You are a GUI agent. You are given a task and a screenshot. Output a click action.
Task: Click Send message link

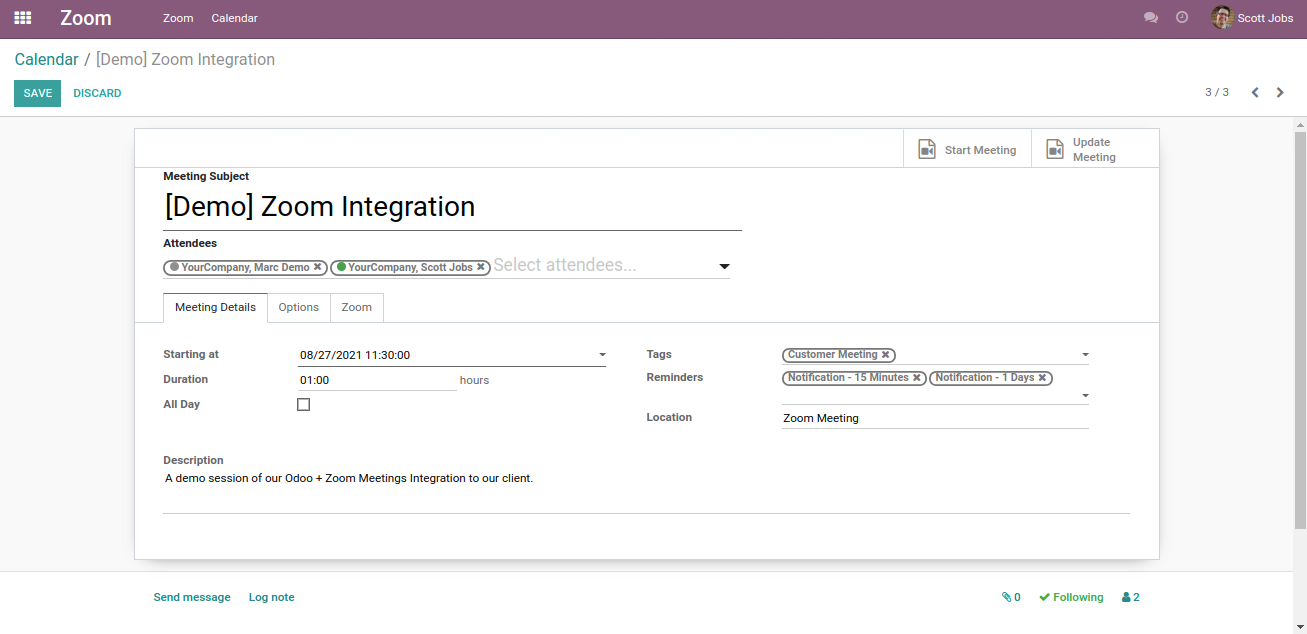[192, 597]
